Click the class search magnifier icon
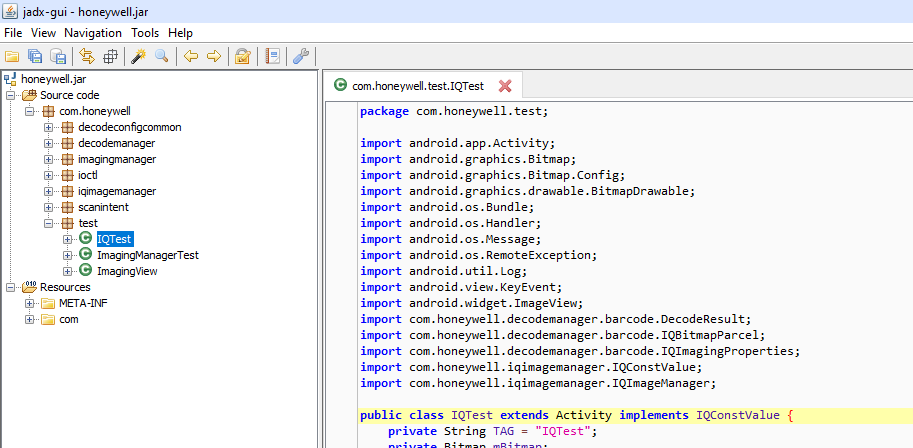Image resolution: width=913 pixels, height=448 pixels. (161, 56)
